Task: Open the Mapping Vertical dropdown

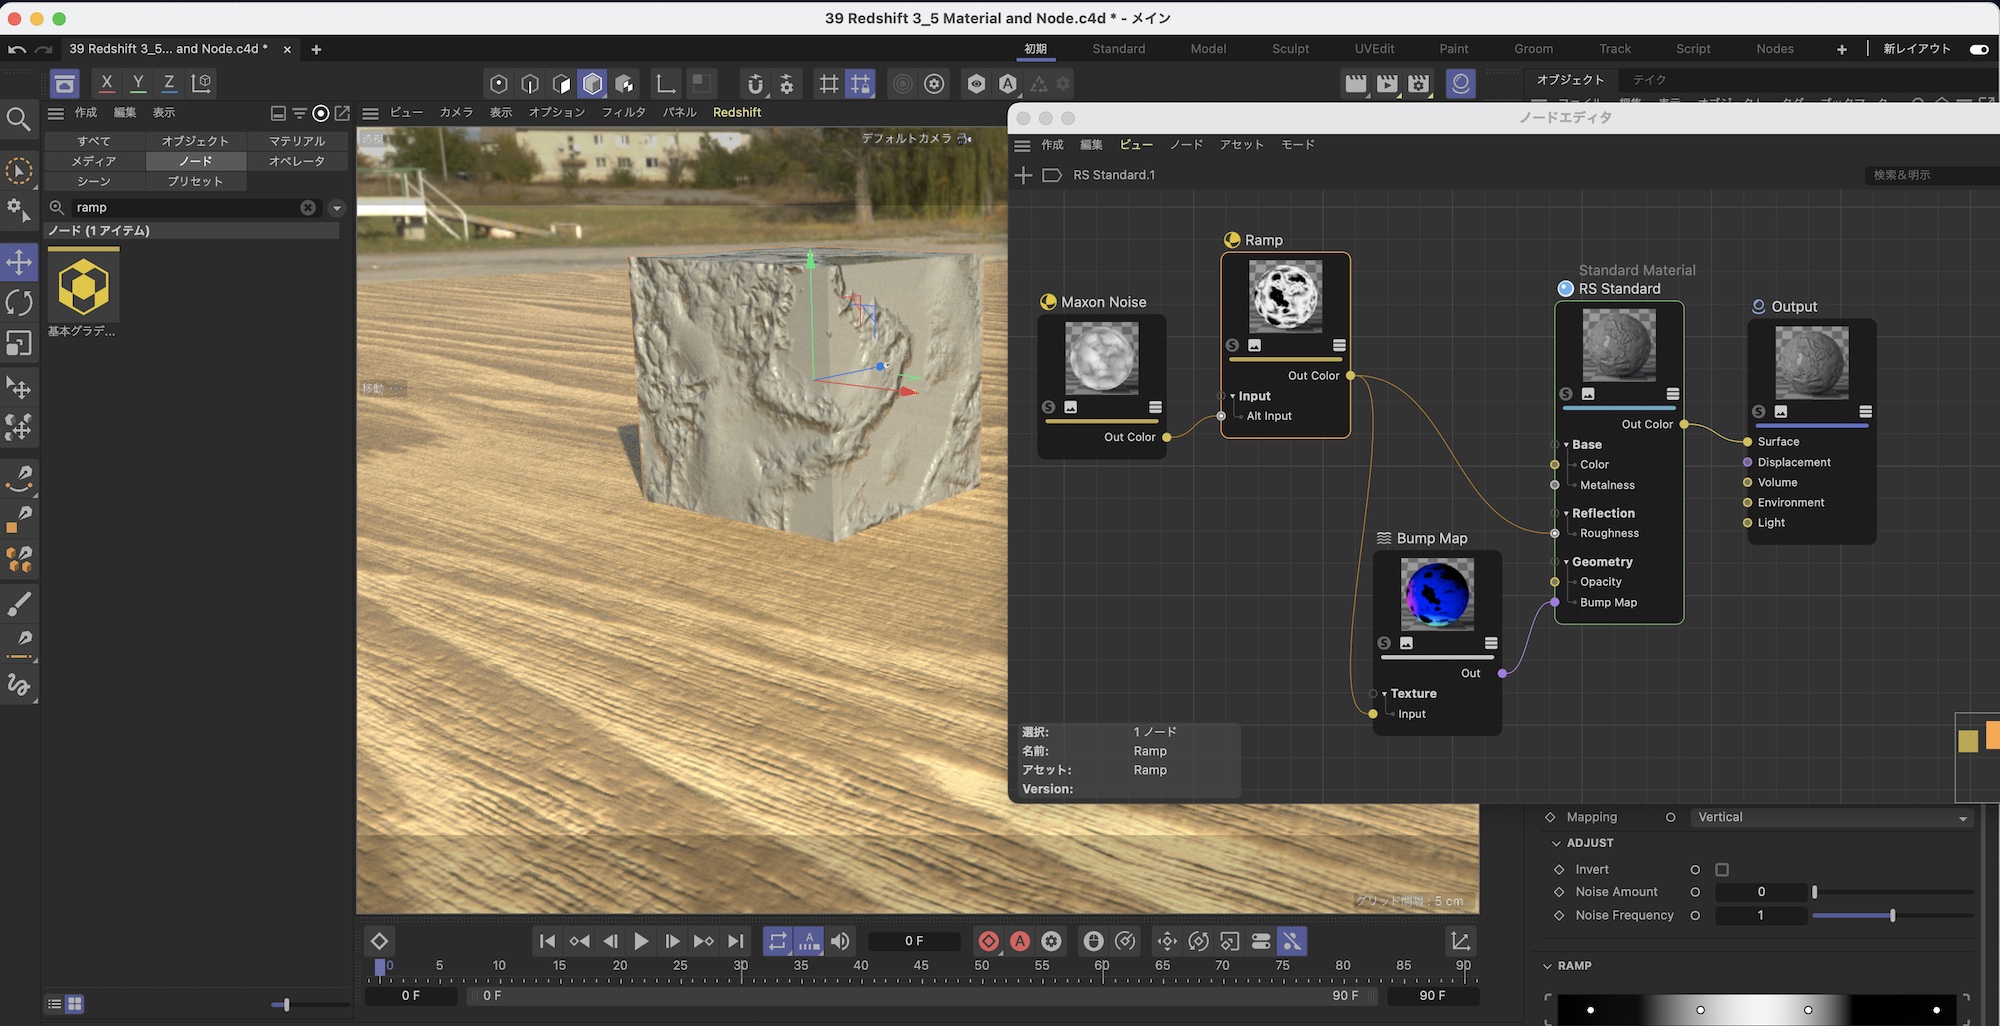Action: pos(1831,817)
